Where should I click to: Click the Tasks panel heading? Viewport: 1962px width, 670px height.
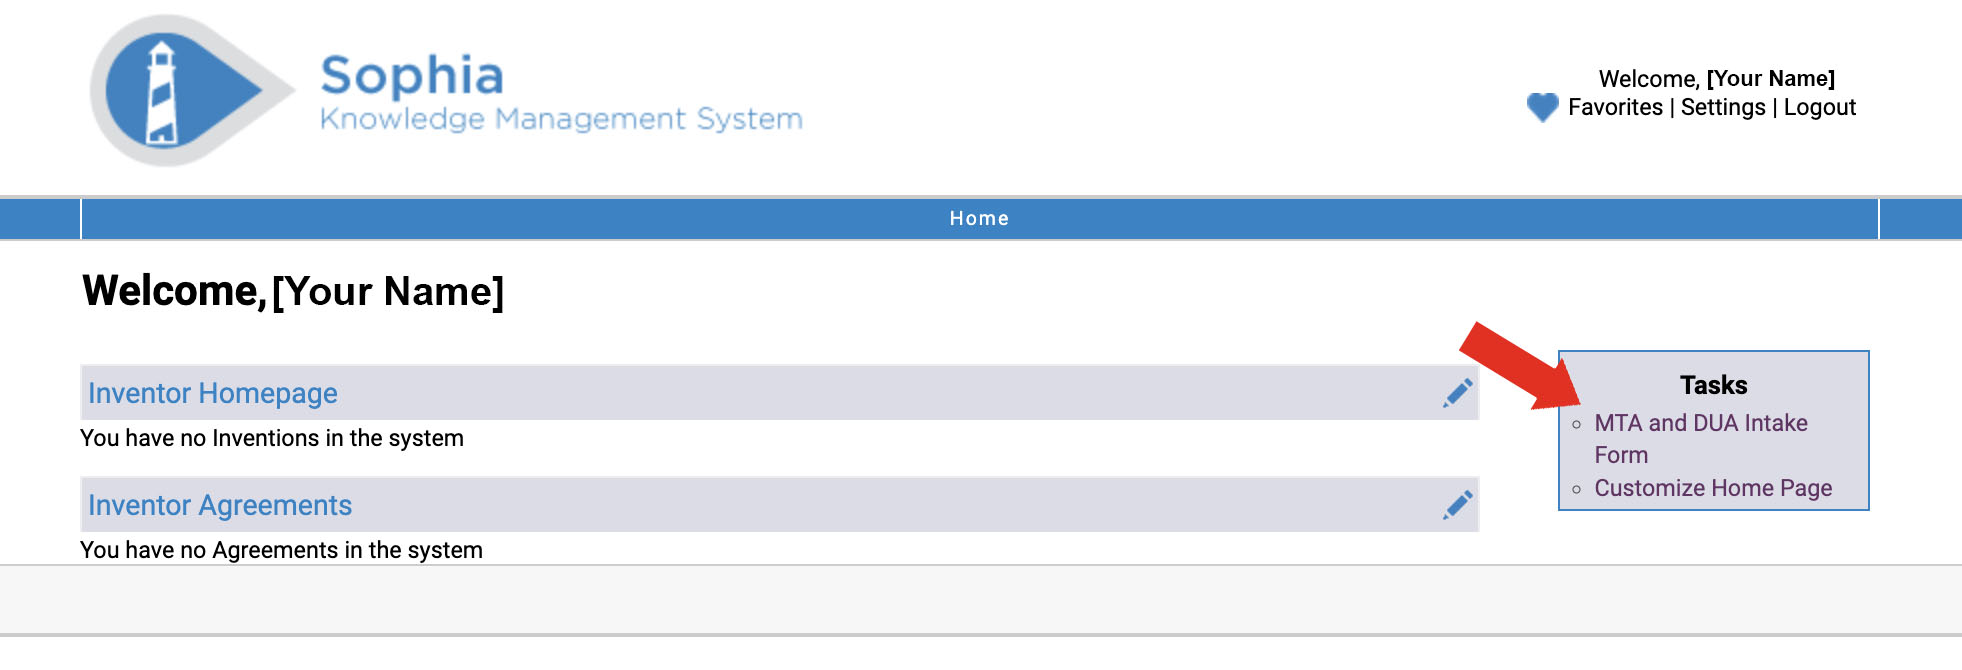pos(1713,385)
